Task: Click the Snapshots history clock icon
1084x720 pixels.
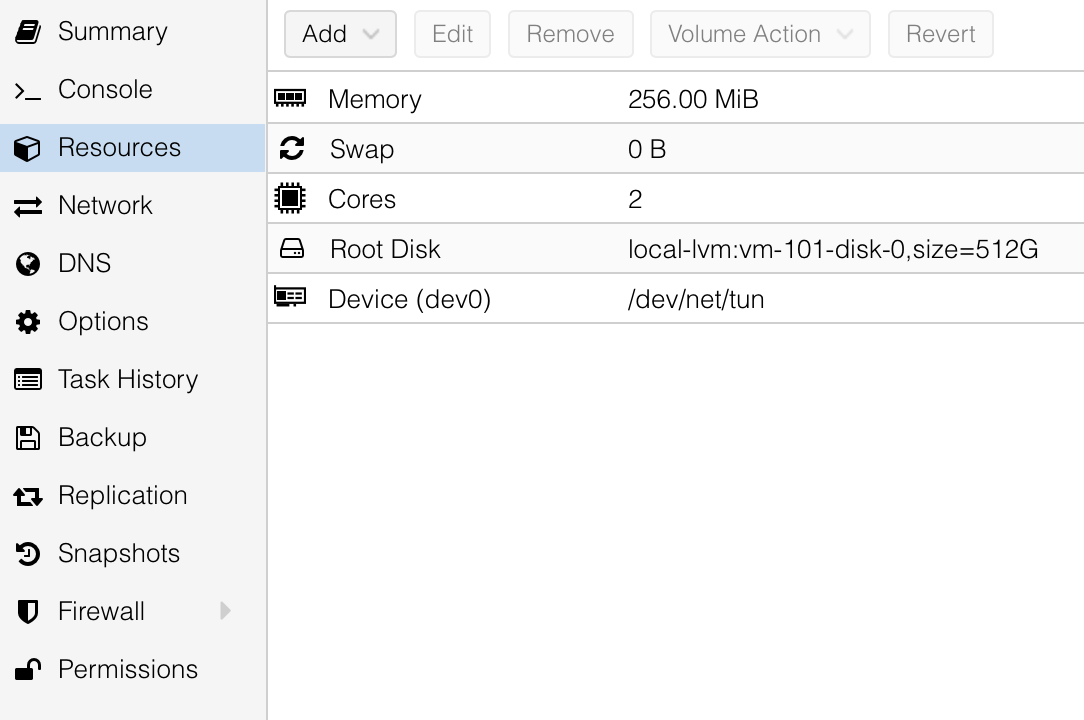Action: 28,554
